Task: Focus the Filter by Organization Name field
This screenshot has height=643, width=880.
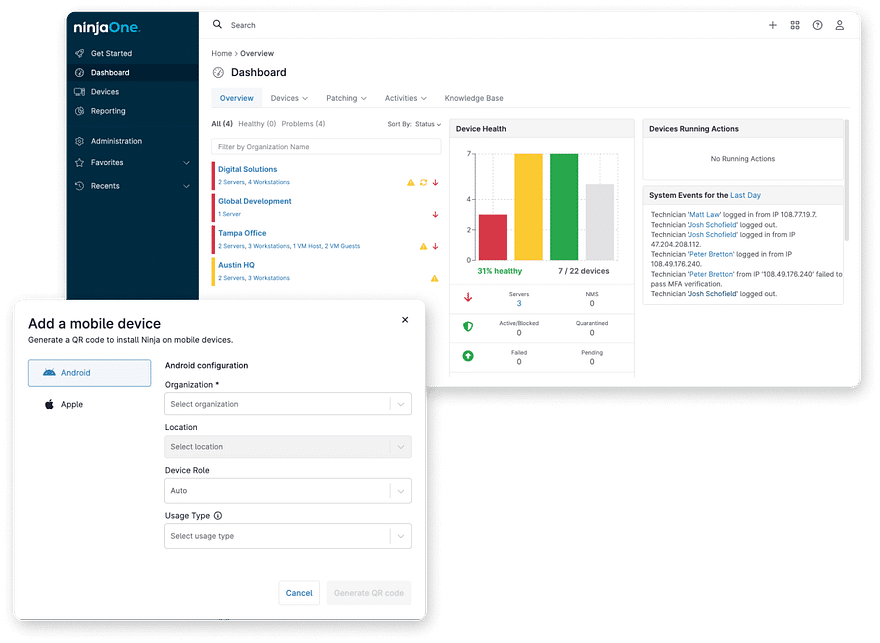Action: (x=326, y=147)
